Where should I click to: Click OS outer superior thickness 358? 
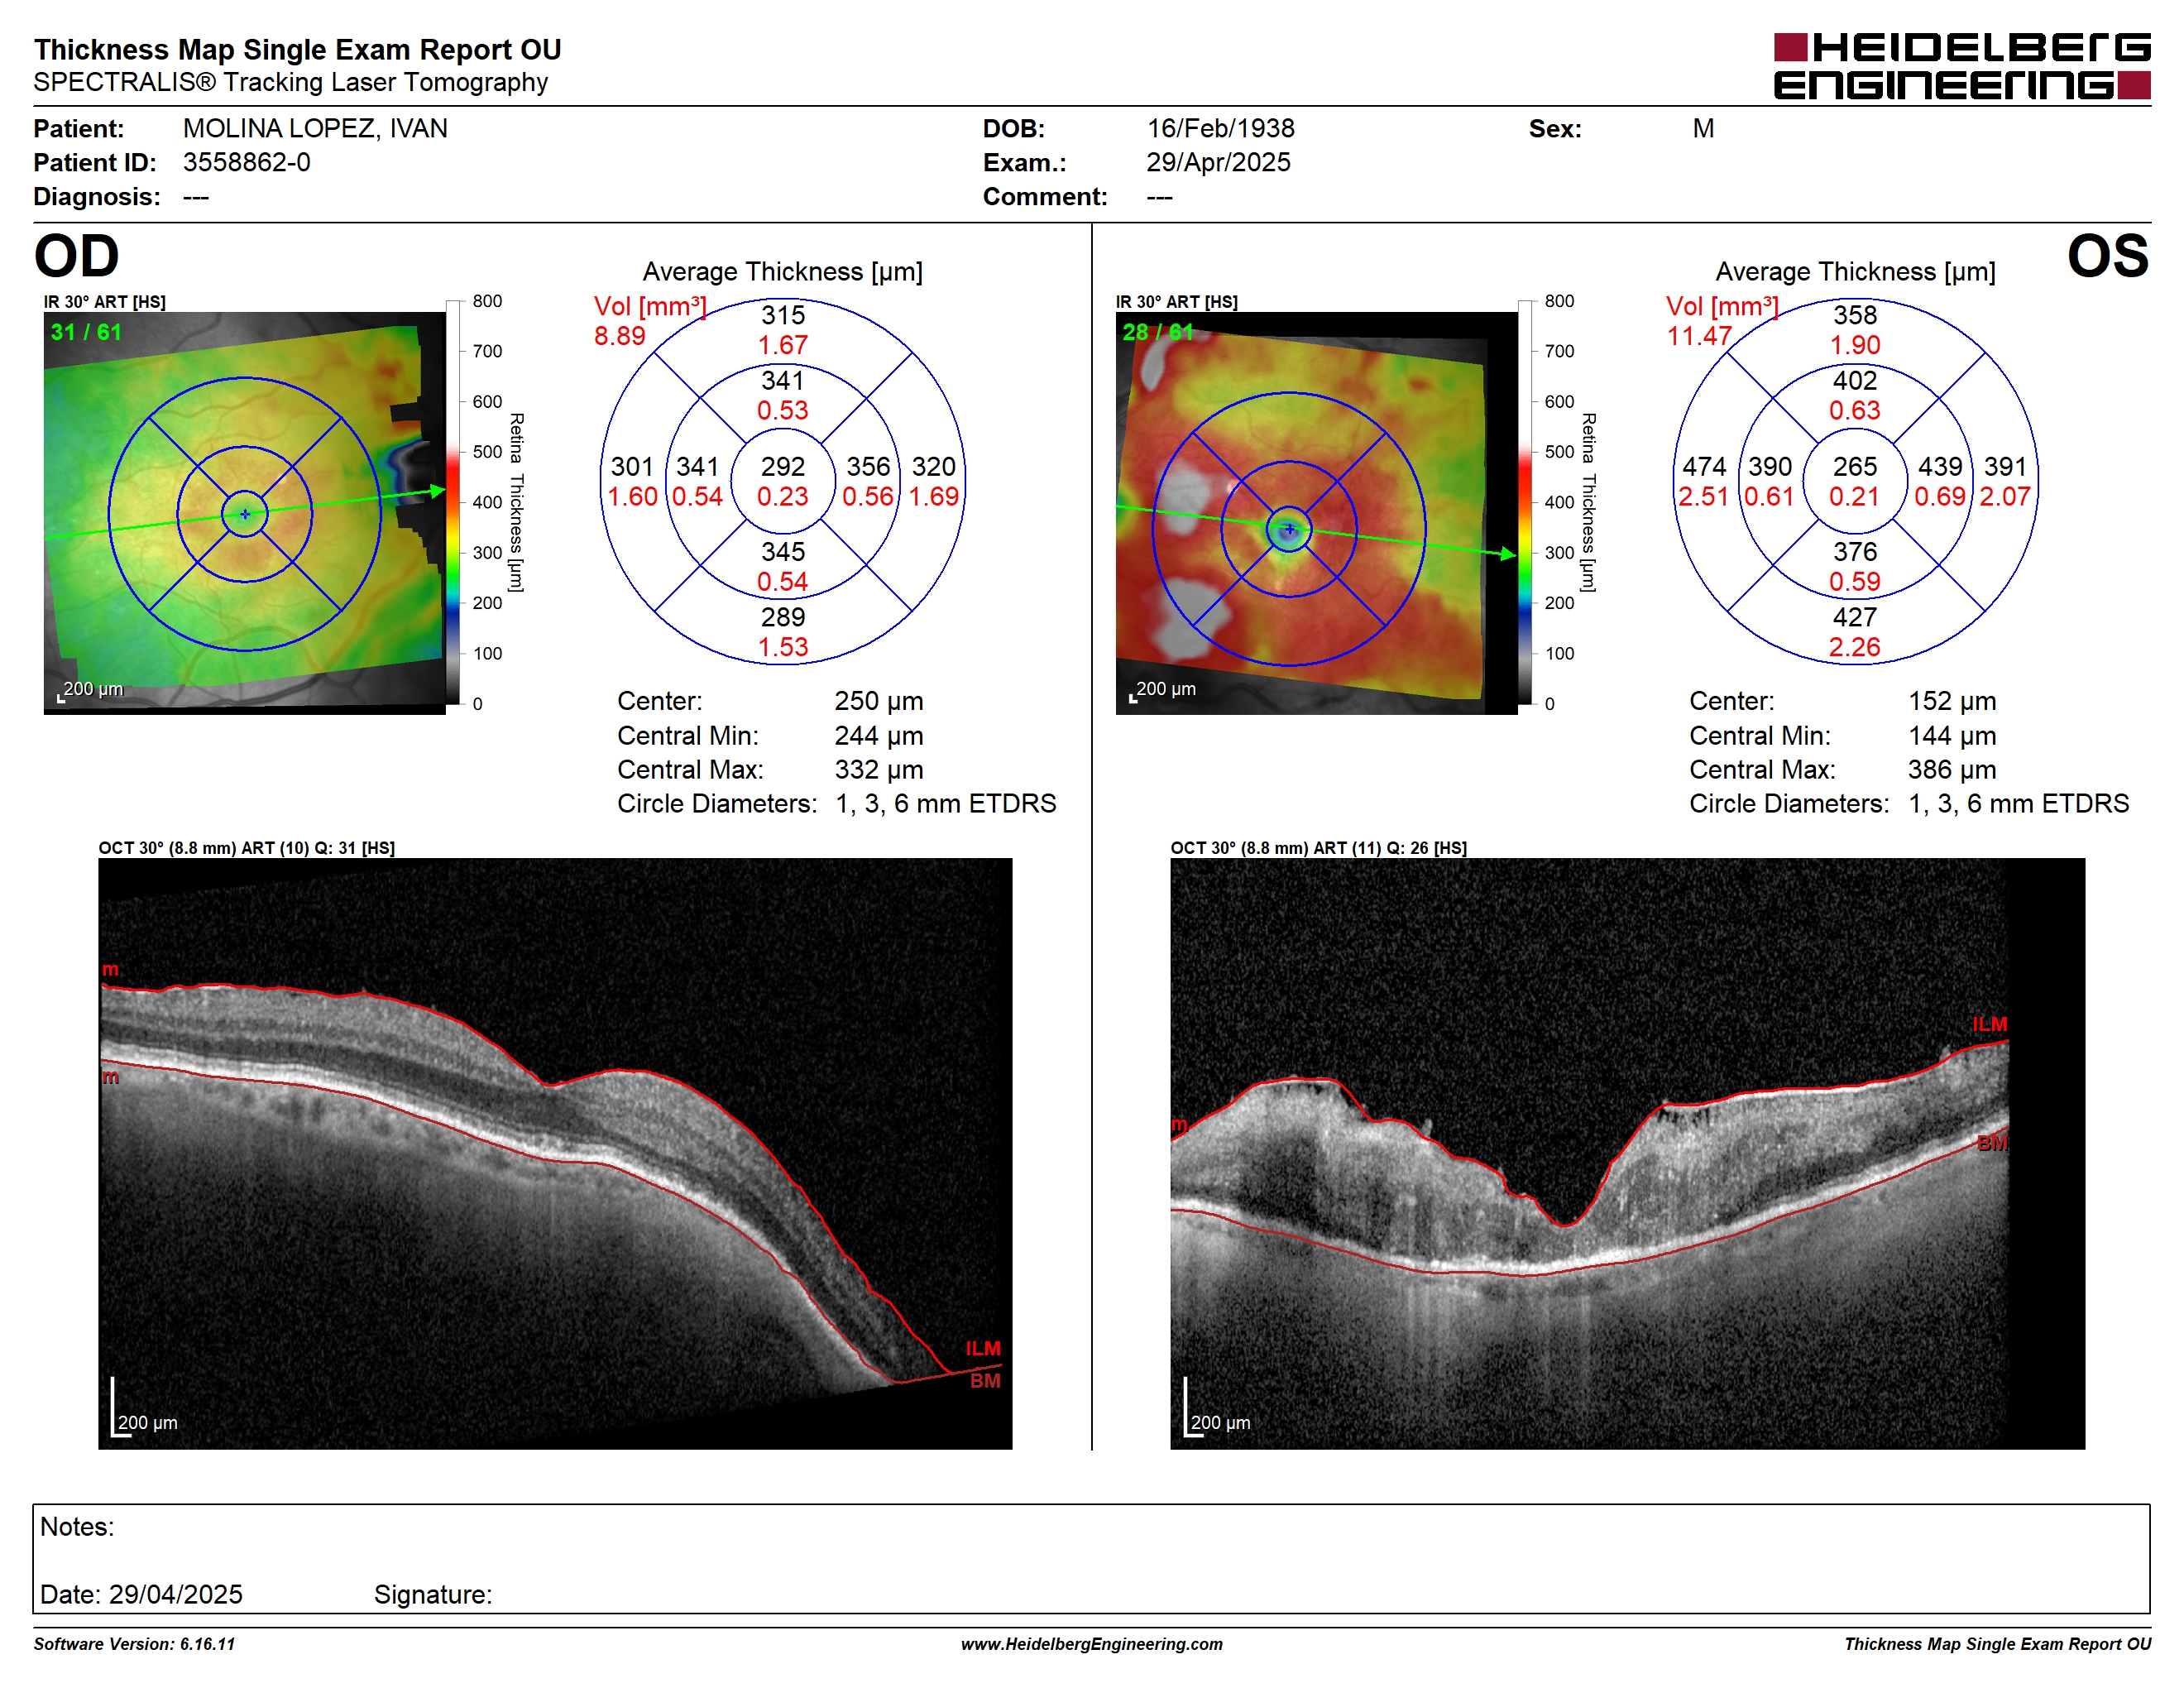pos(1855,315)
